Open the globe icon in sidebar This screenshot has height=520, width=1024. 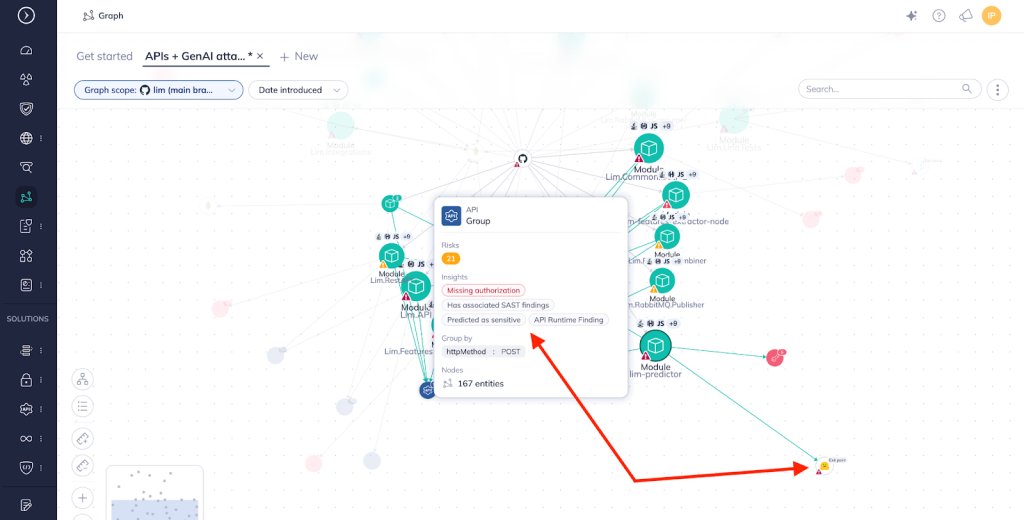coord(26,138)
